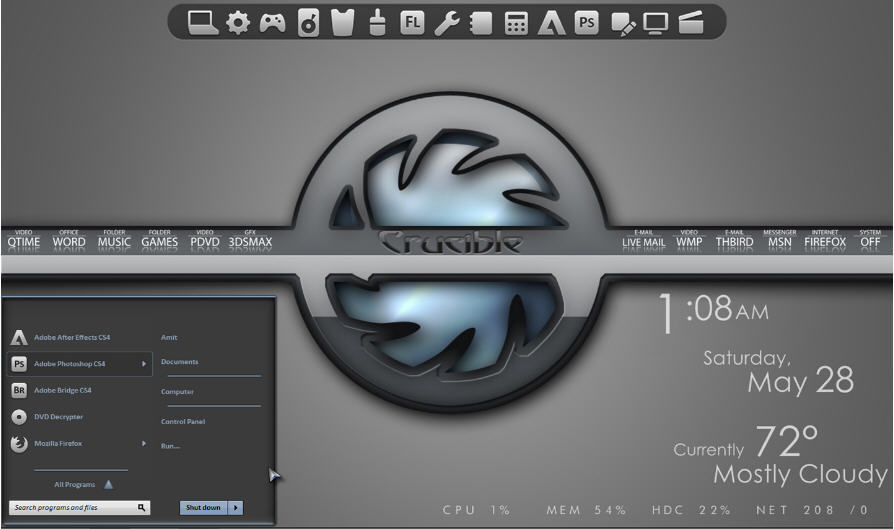
Task: Open the laptop icon in top dock
Action: pos(203,23)
